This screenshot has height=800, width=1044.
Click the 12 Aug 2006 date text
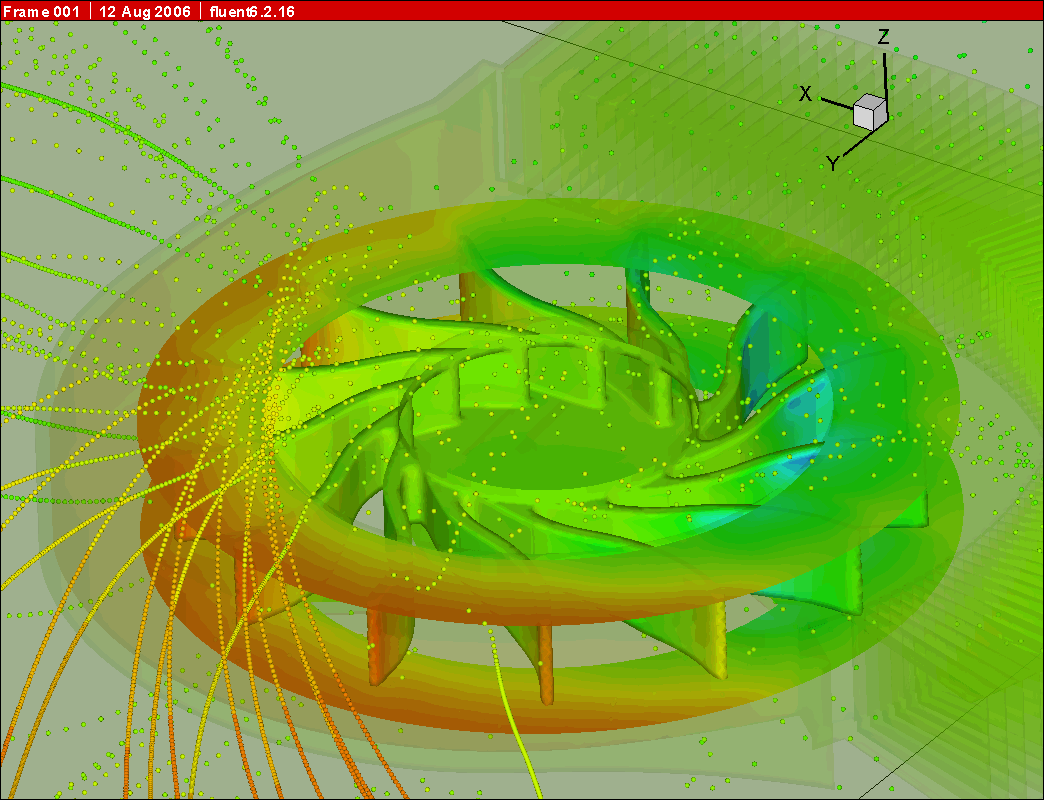coord(147,10)
